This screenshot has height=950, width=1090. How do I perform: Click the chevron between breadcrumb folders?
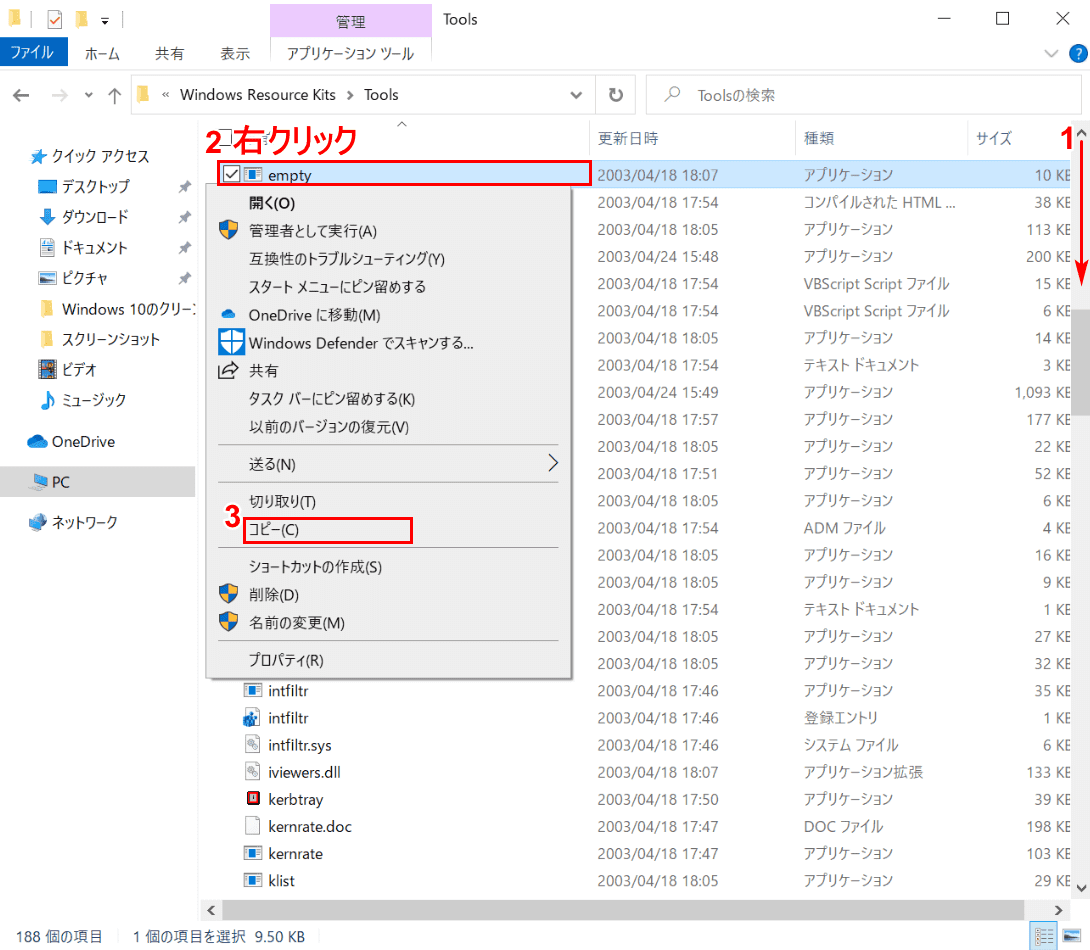coord(350,95)
